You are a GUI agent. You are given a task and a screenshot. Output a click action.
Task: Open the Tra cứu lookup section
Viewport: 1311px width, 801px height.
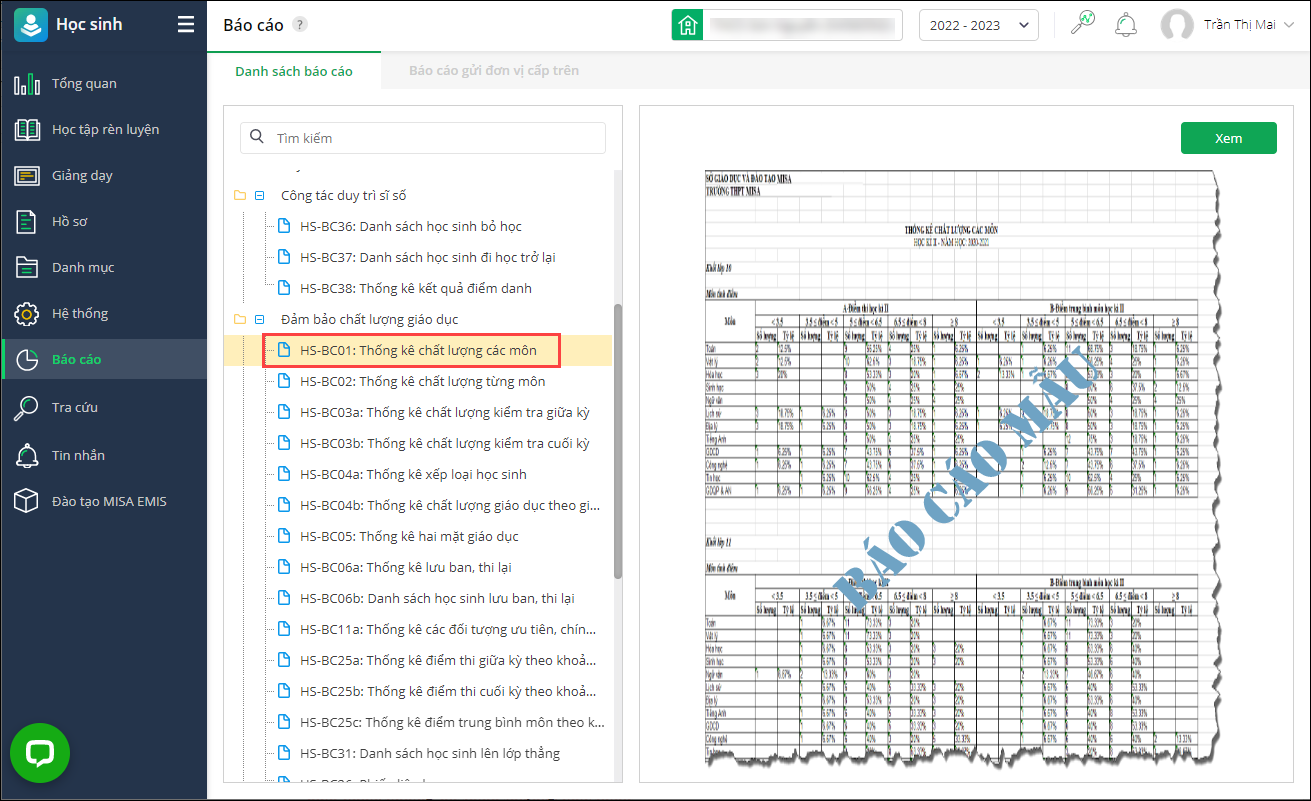pos(104,407)
